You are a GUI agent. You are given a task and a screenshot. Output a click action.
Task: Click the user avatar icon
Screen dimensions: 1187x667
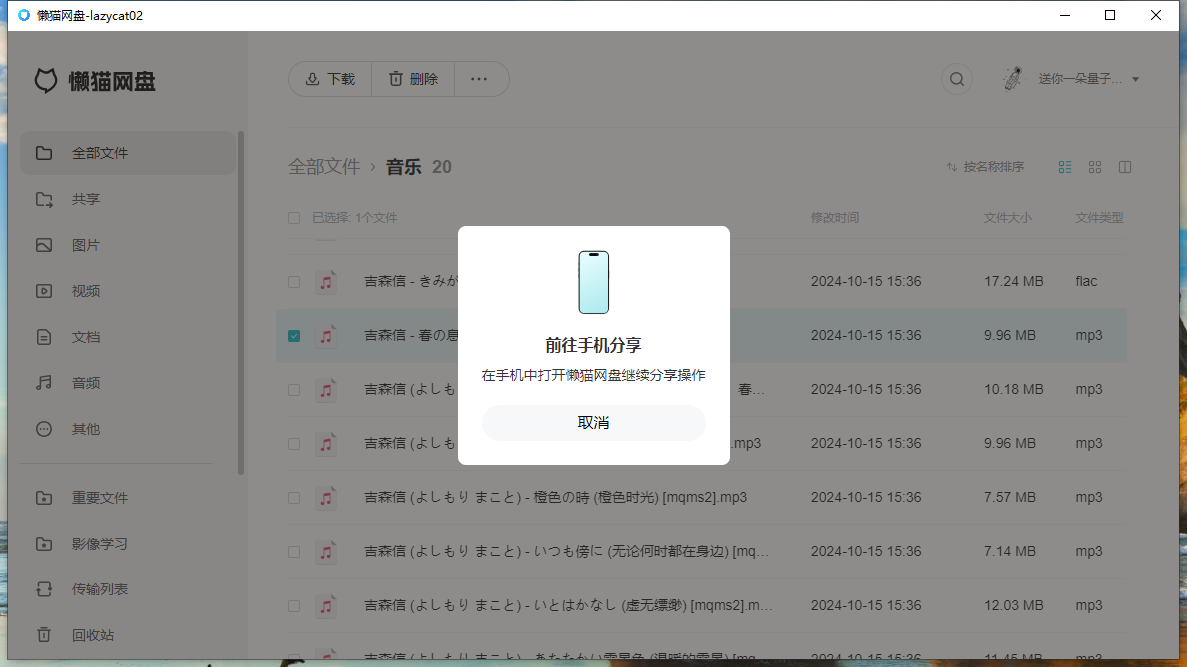pyautogui.click(x=1013, y=79)
